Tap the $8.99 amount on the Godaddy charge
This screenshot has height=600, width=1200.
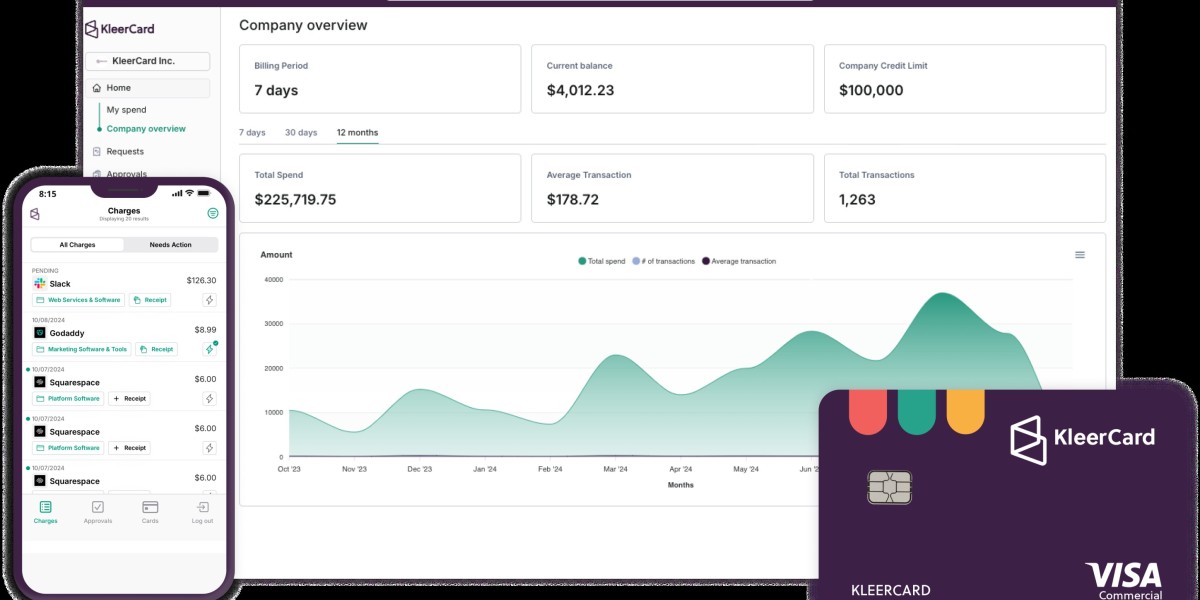click(205, 329)
